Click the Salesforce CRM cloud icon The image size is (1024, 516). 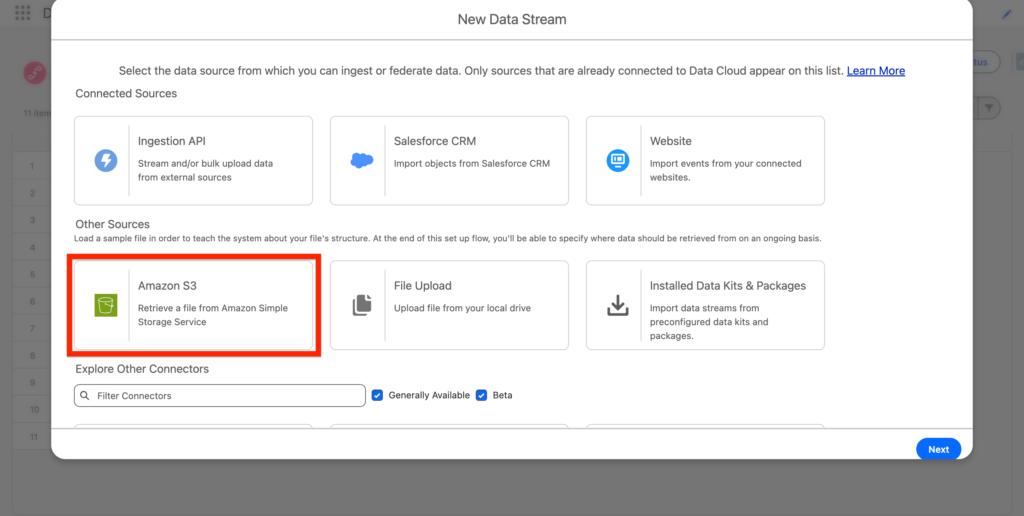[361, 160]
